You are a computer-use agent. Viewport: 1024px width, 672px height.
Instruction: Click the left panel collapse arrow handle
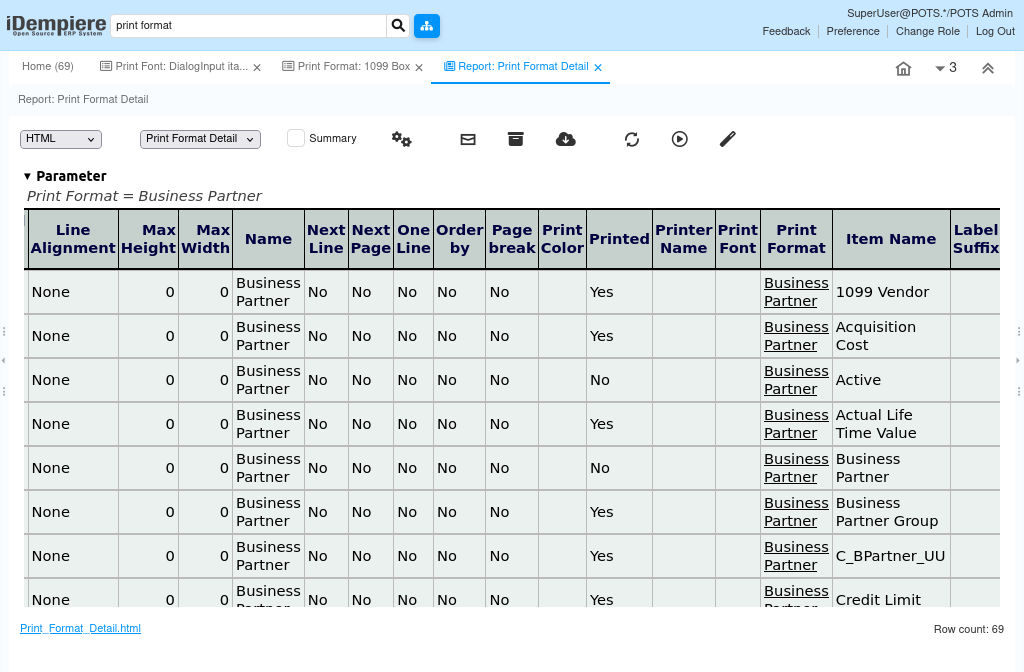(3, 360)
